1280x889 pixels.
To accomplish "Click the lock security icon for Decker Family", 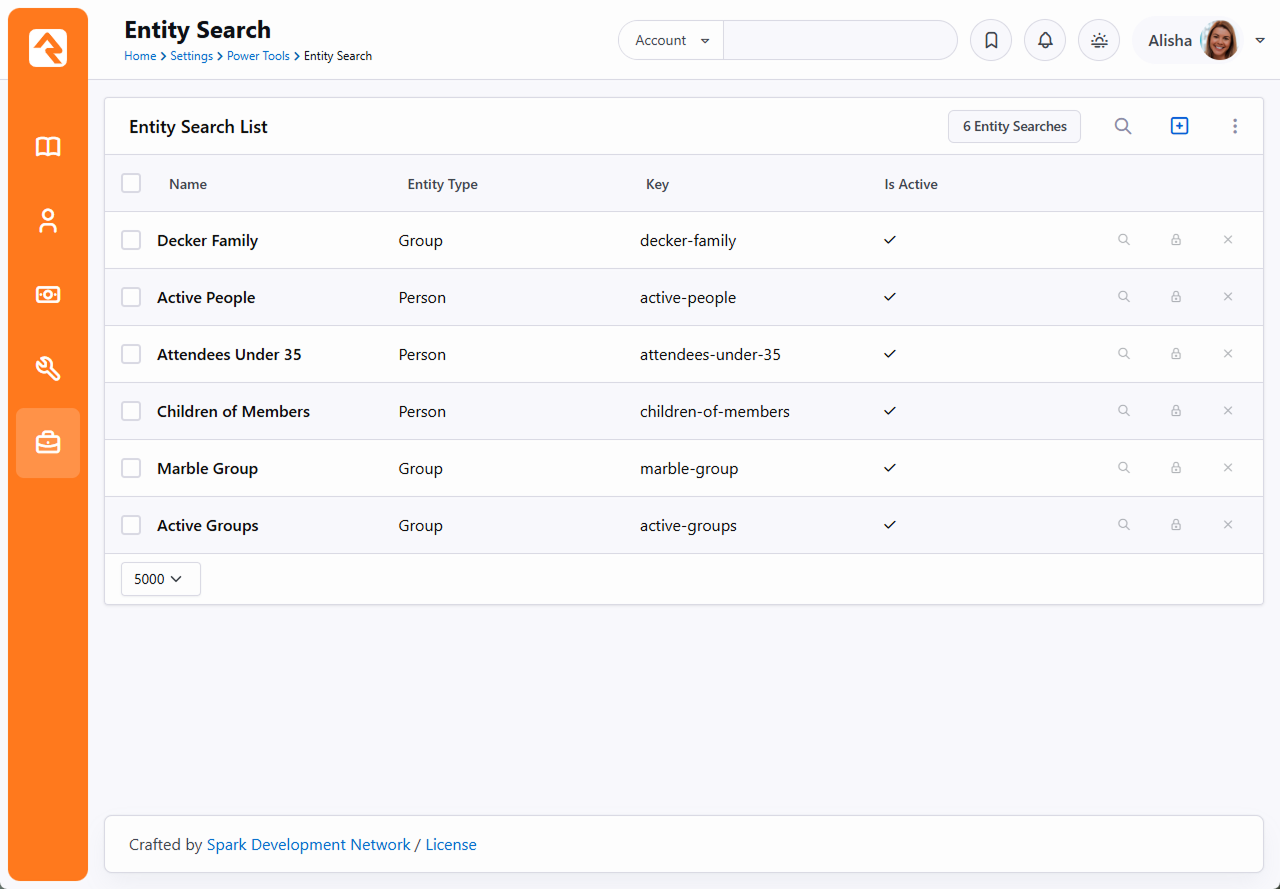I will [x=1176, y=240].
